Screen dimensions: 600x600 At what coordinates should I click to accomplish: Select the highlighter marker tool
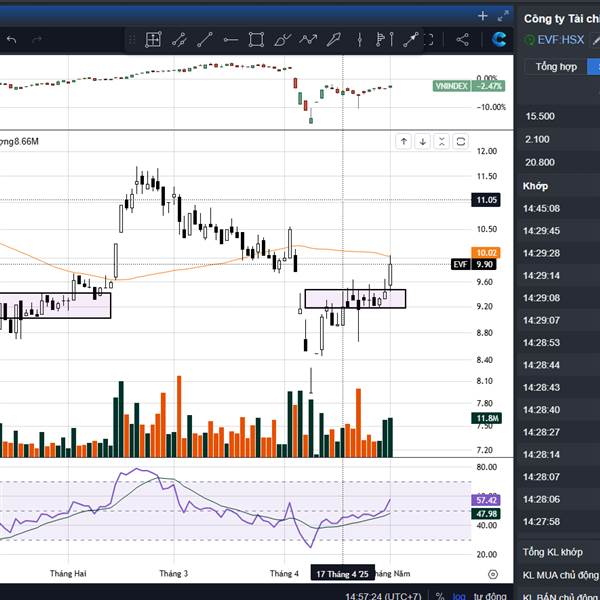pos(333,39)
